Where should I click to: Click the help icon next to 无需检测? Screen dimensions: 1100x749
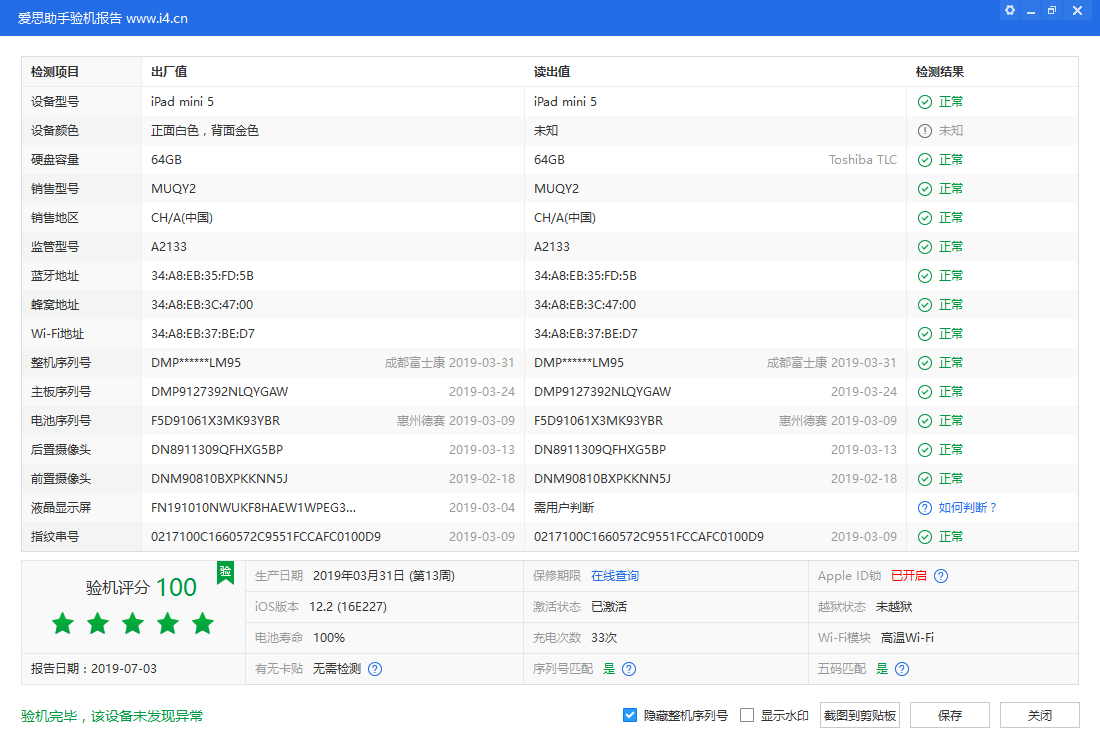374,668
